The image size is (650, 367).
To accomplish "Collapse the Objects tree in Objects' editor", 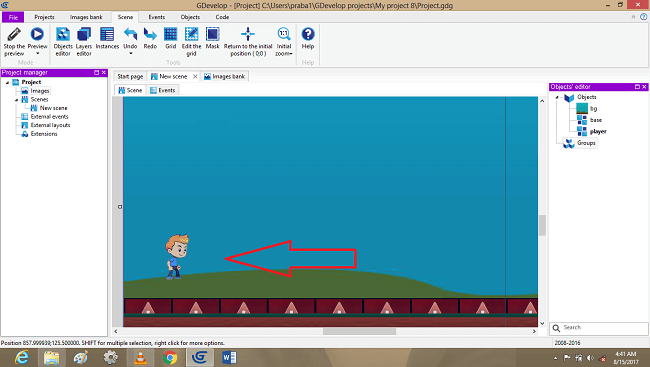I will pyautogui.click(x=557, y=97).
